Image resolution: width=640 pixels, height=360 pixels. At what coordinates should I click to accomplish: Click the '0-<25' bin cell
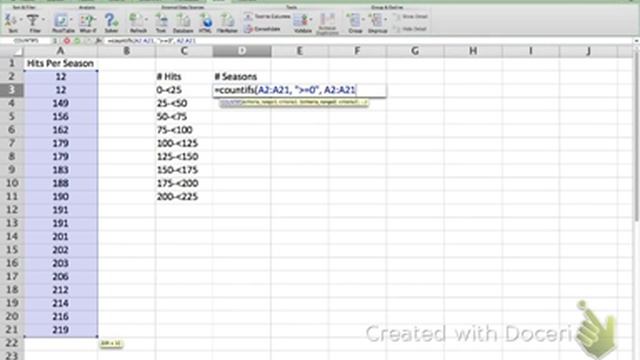[x=184, y=90]
